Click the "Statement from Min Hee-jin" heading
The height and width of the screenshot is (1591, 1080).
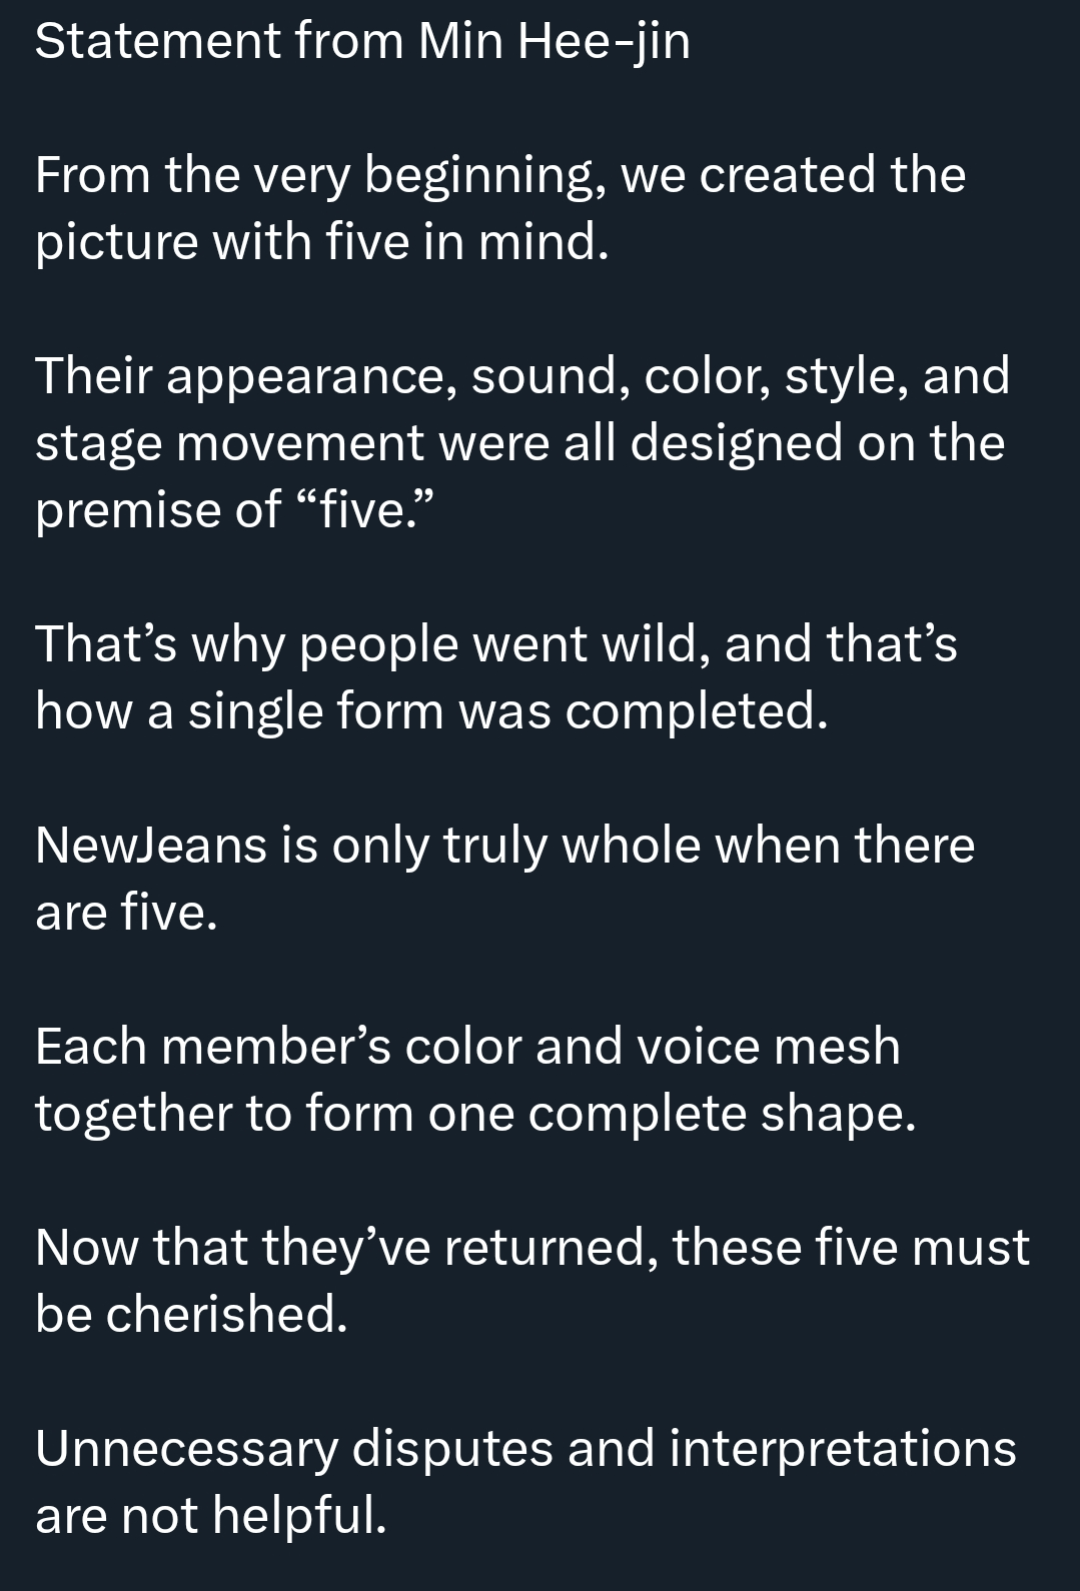pos(362,42)
